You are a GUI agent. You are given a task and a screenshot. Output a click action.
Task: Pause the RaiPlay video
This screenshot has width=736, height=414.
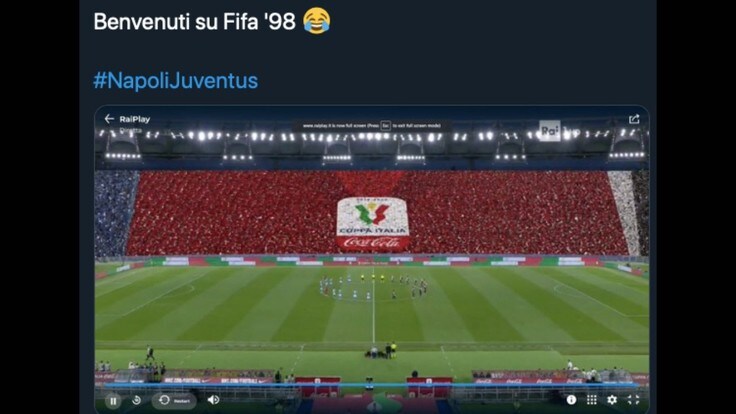click(113, 401)
